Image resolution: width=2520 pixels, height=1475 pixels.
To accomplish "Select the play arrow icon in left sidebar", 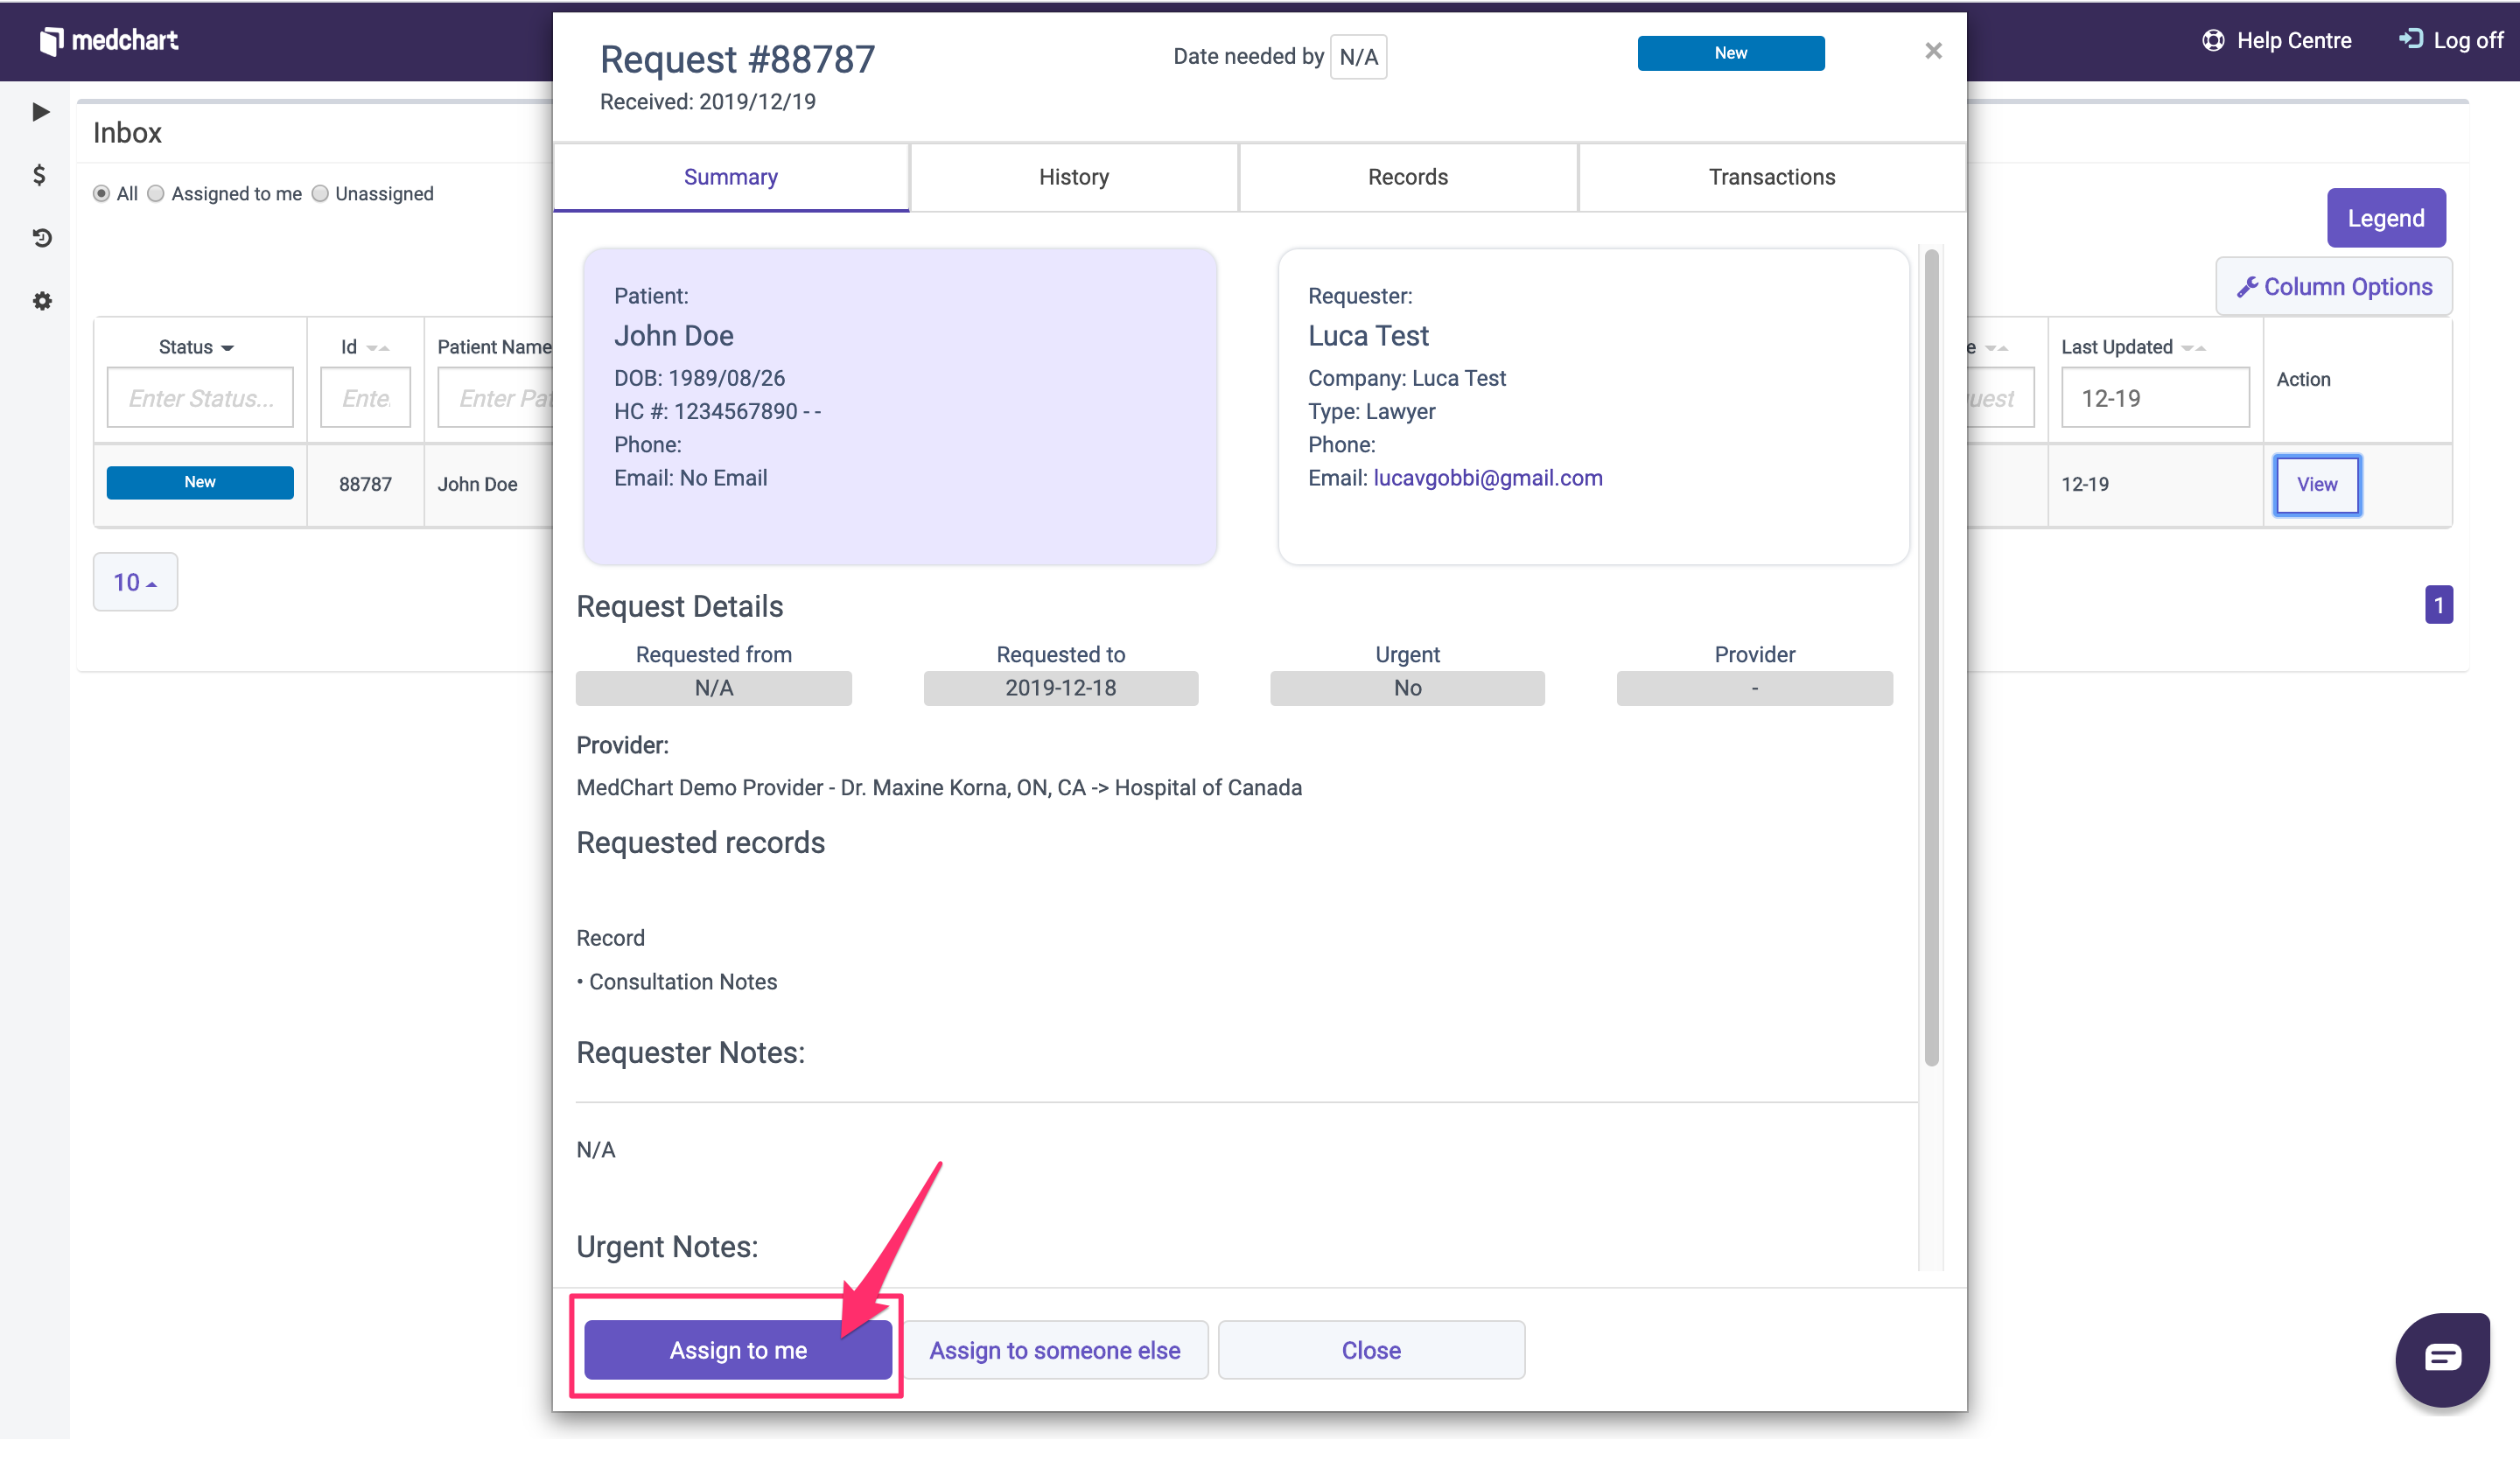I will 40,112.
